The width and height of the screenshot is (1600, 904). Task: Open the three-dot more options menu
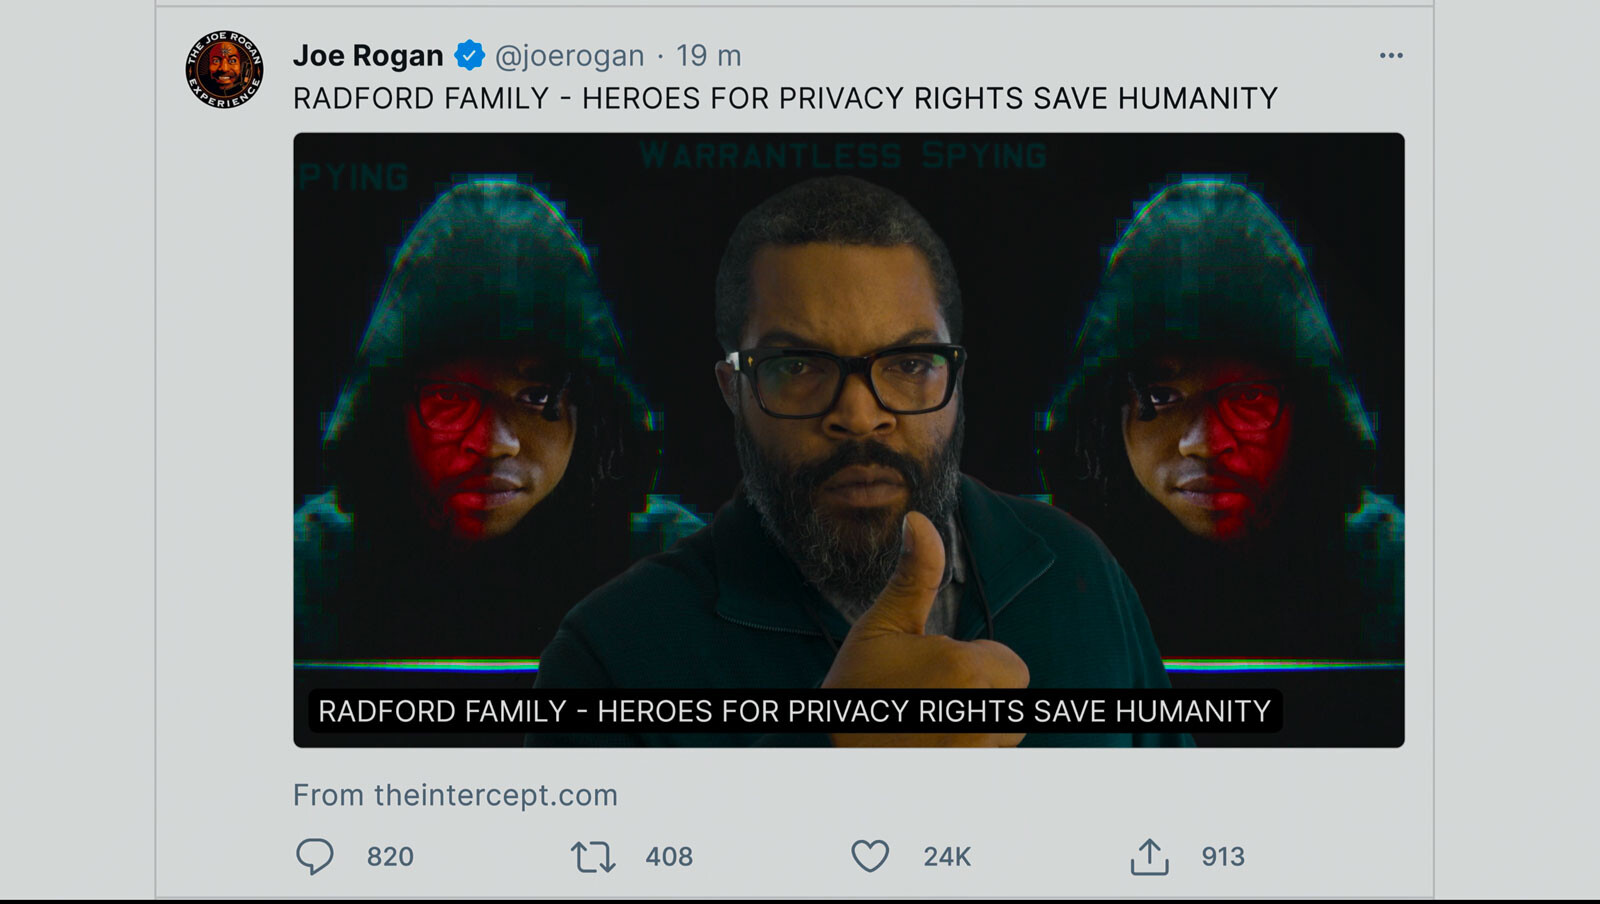click(x=1391, y=56)
